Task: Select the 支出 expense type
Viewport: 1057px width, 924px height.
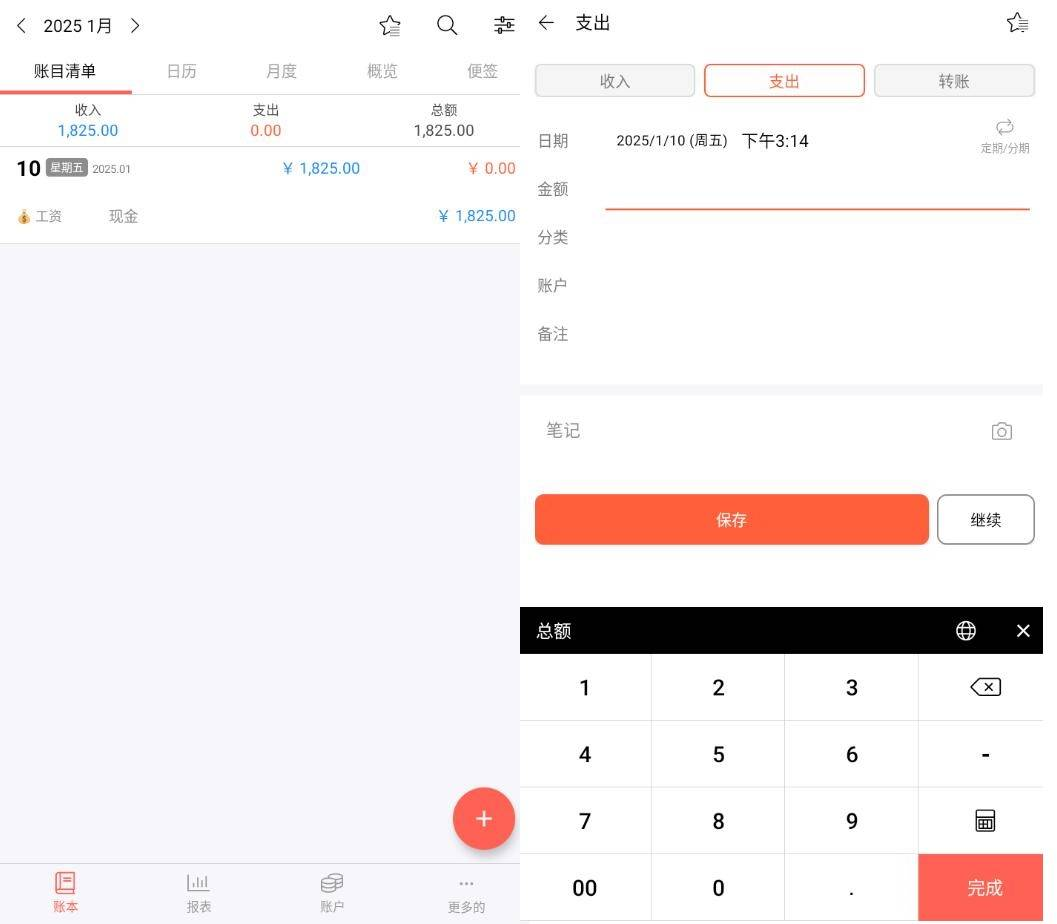Action: (784, 81)
